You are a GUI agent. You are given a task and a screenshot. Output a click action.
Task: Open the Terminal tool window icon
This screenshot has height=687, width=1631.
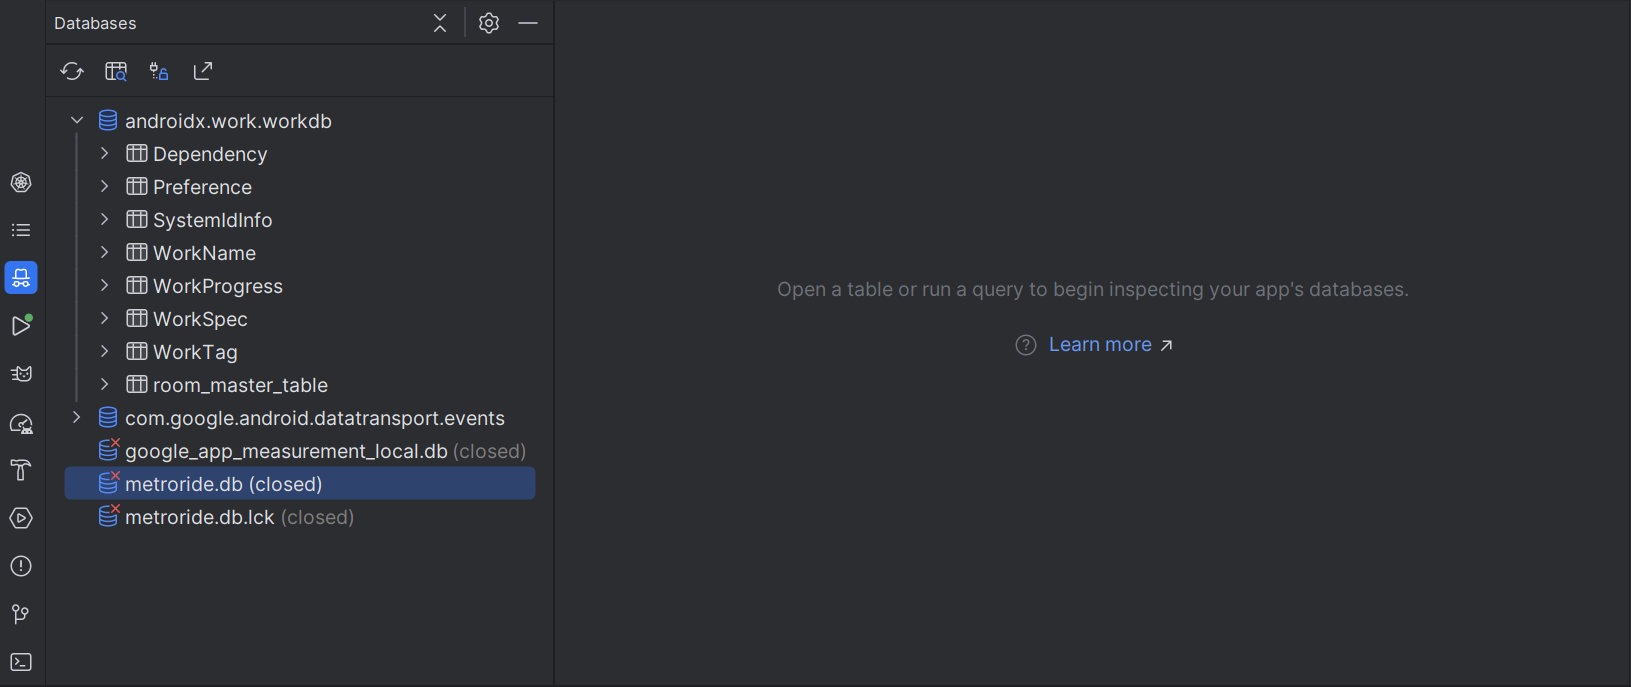point(21,662)
